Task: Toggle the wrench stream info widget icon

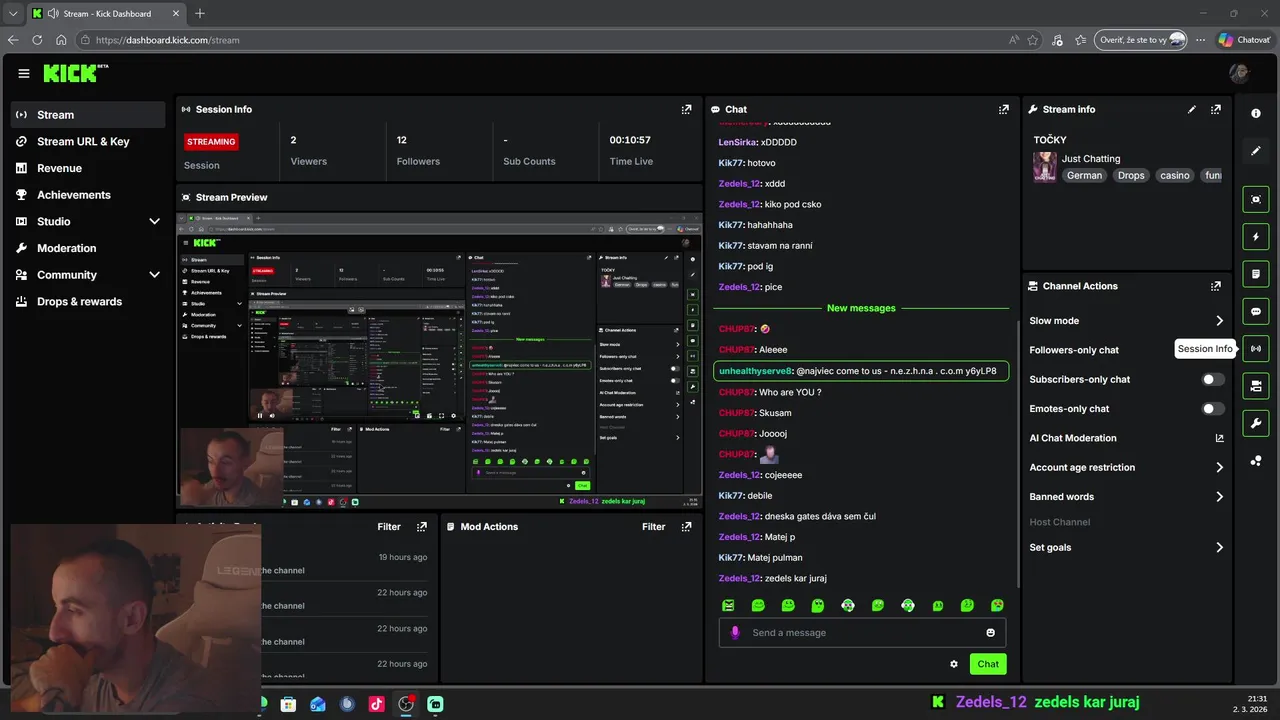Action: (1256, 423)
